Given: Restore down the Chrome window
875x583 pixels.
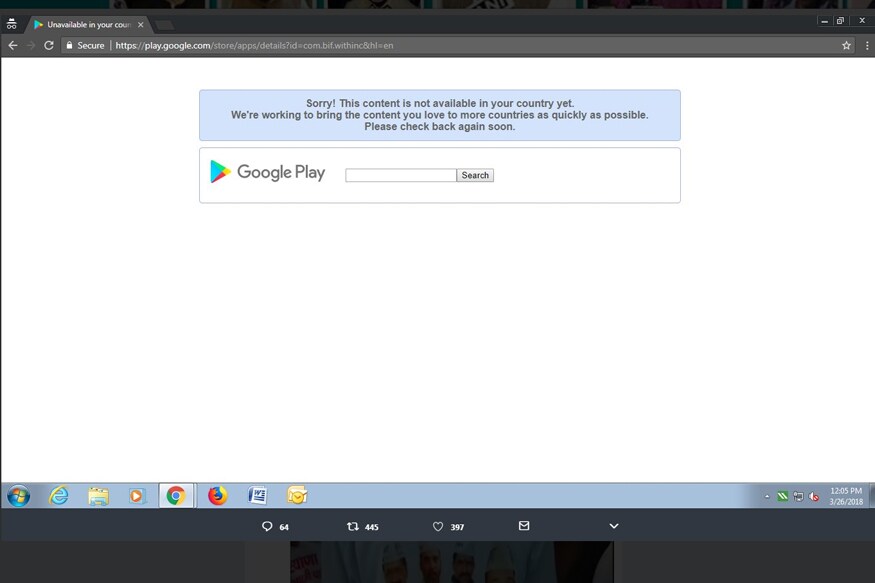Looking at the screenshot, I should [840, 21].
